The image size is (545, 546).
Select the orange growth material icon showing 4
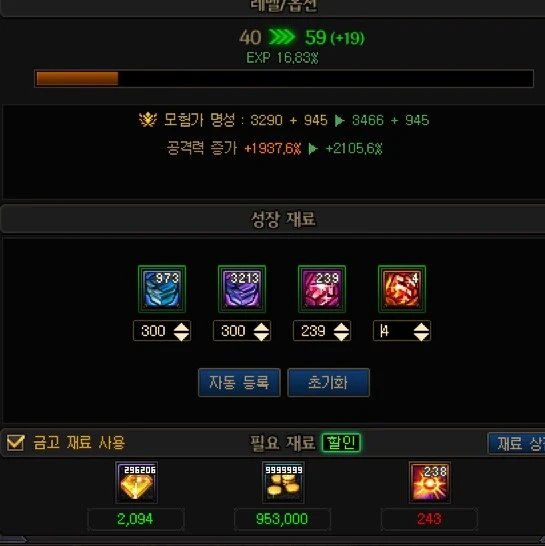[402, 289]
